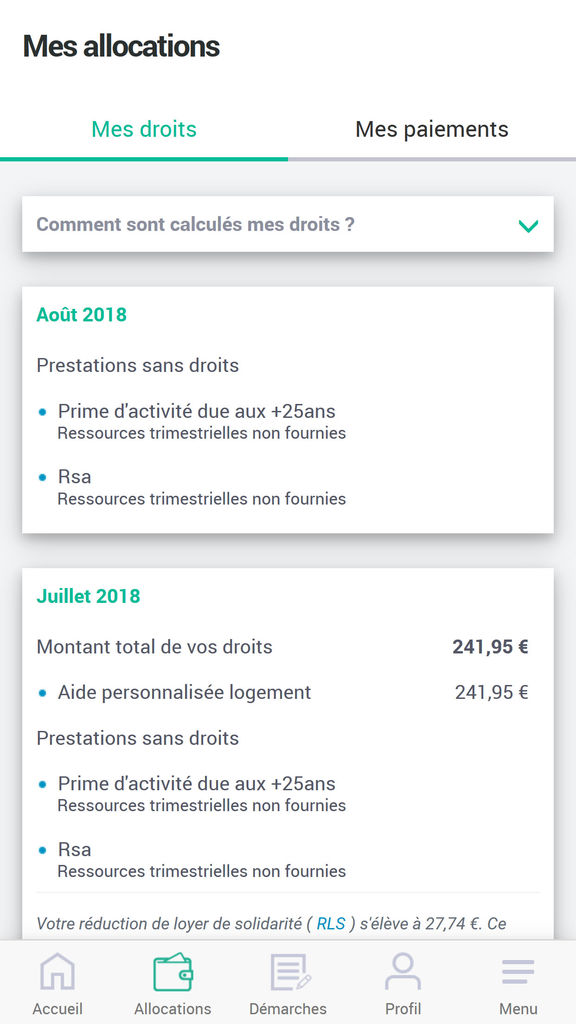This screenshot has width=576, height=1024.
Task: Tap the bold 241,95 € total amount
Action: [x=490, y=647]
